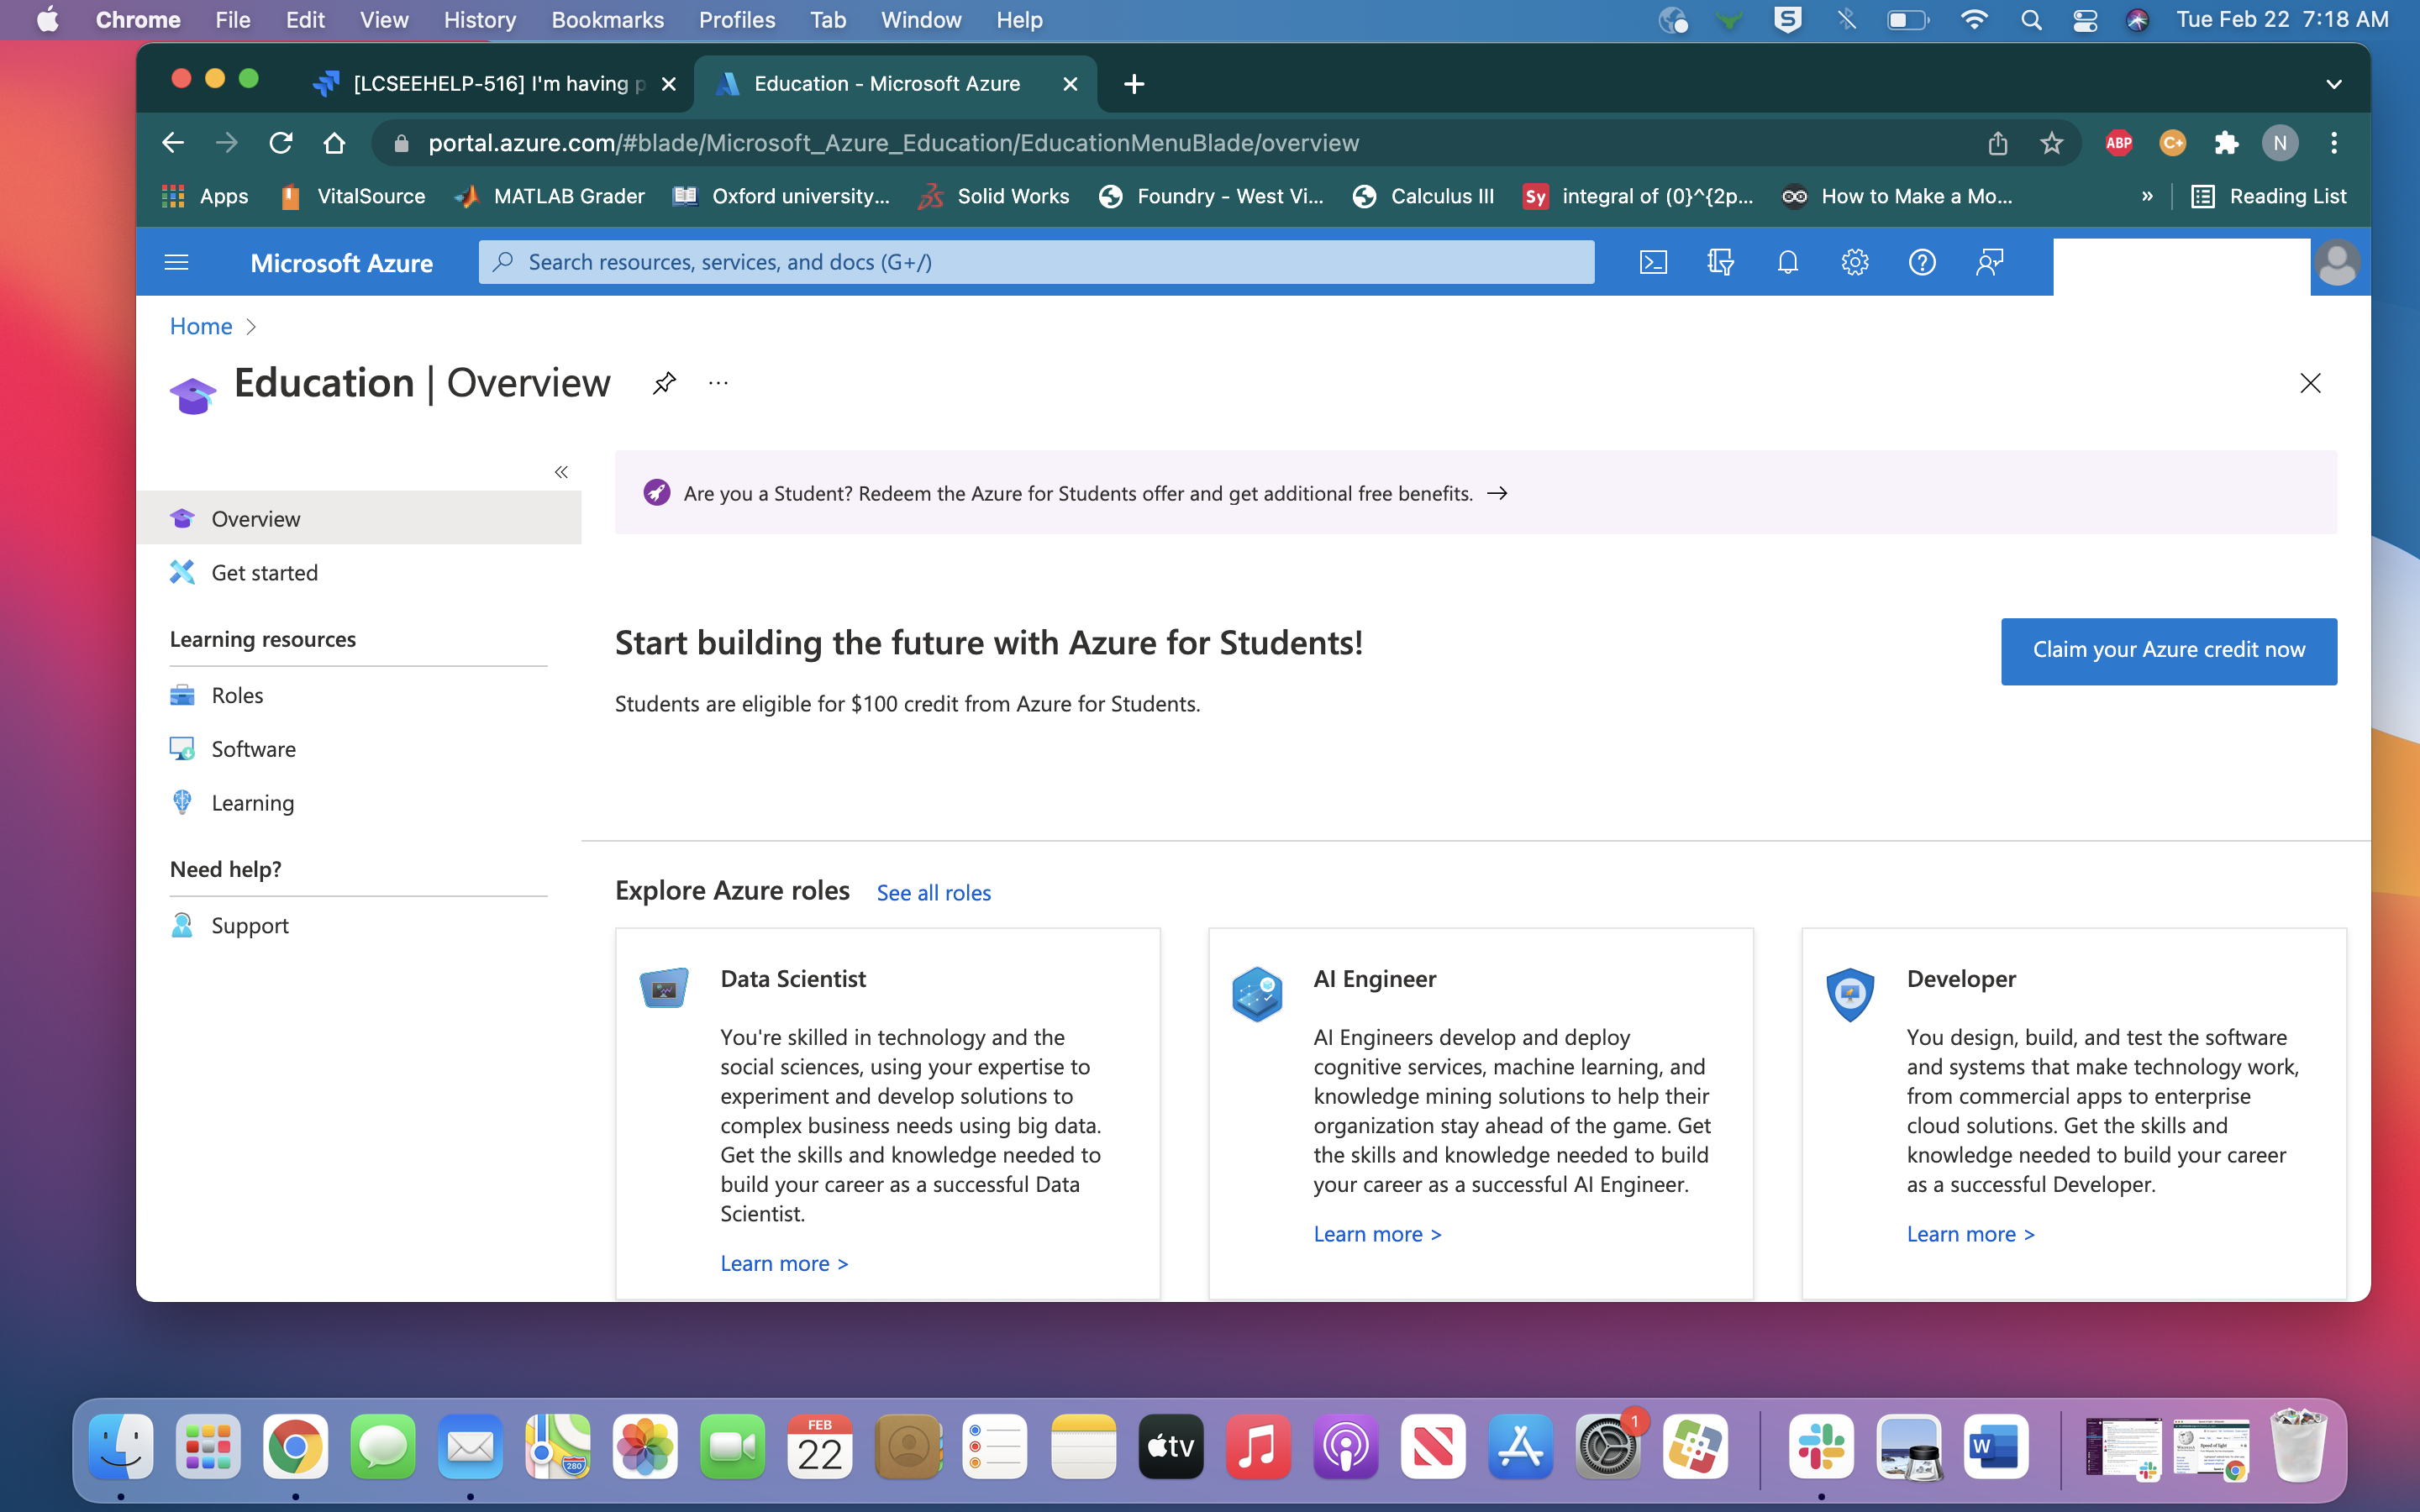Open the Azure portal hamburger menu

(x=176, y=262)
